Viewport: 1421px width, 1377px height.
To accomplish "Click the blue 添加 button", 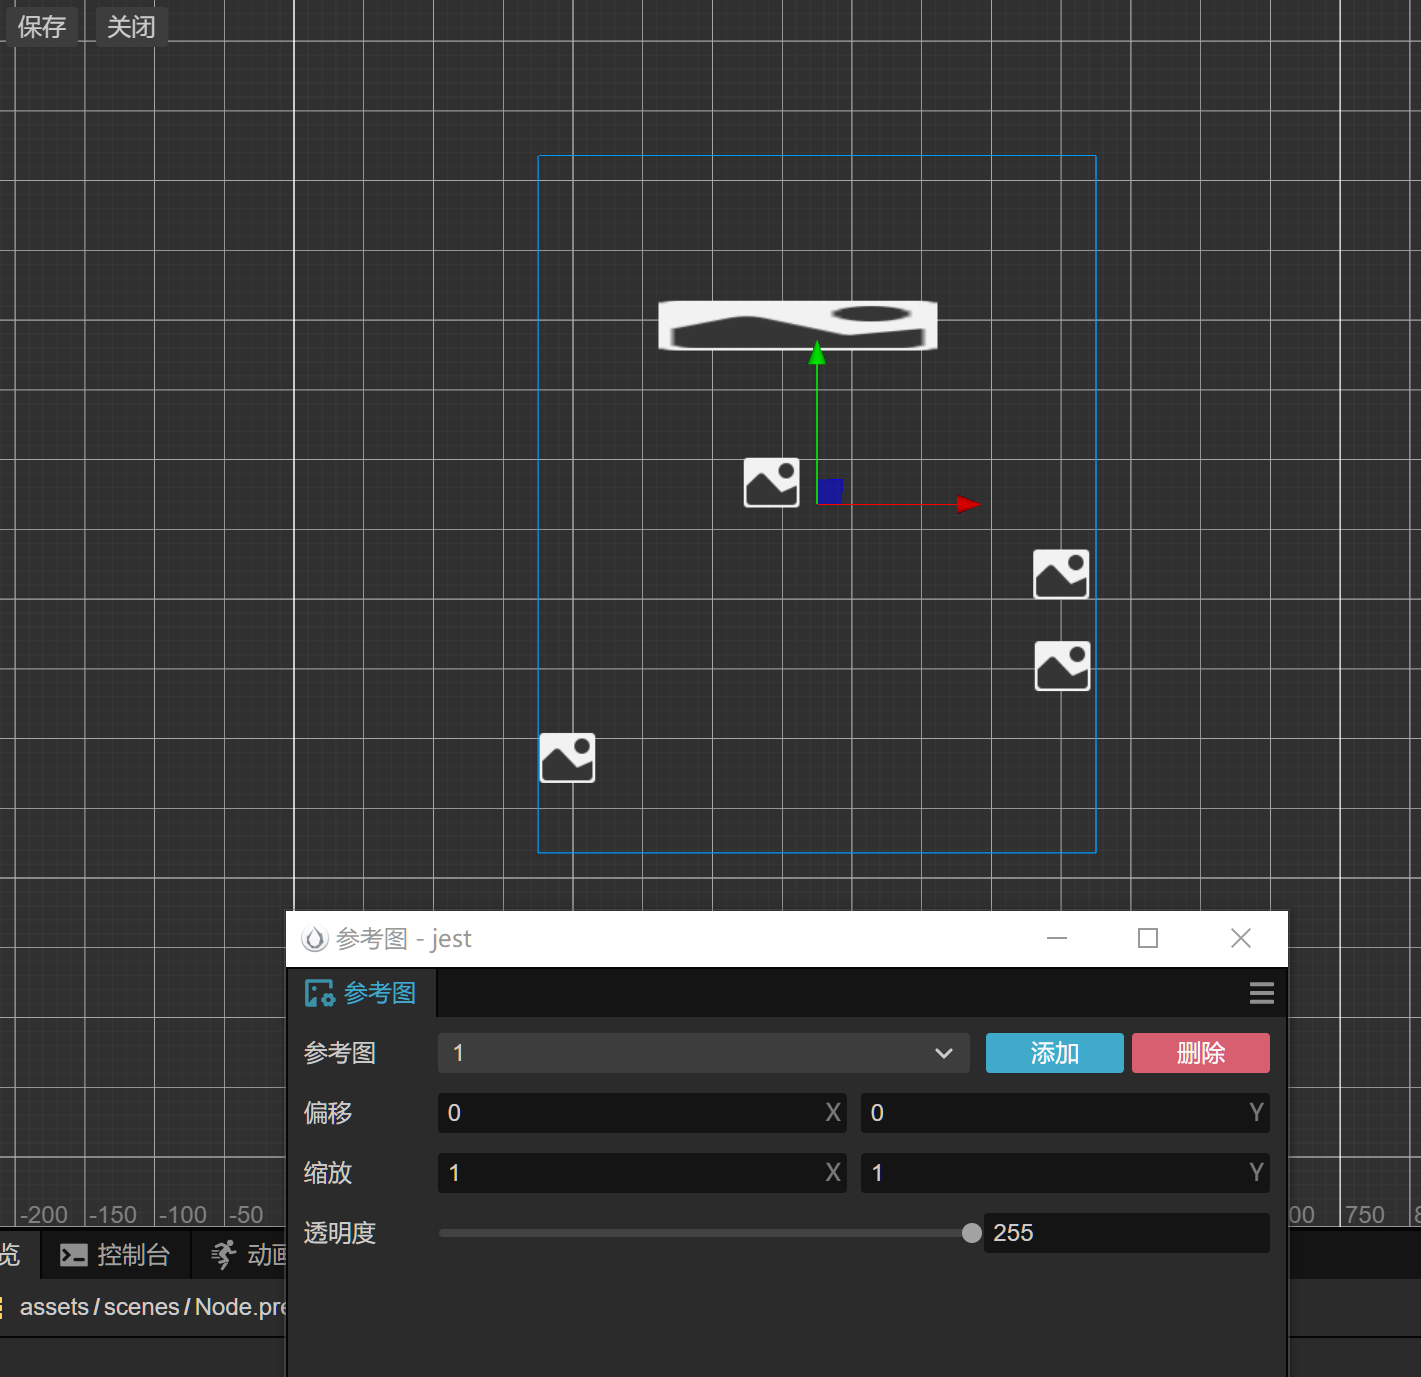I will (x=1055, y=1053).
